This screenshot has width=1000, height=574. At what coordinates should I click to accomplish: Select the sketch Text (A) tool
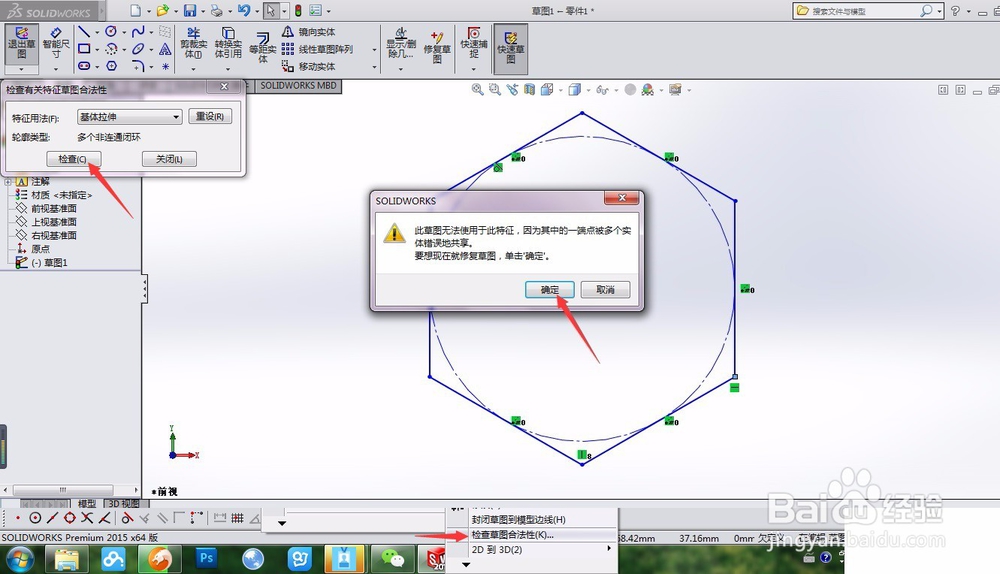(x=165, y=49)
